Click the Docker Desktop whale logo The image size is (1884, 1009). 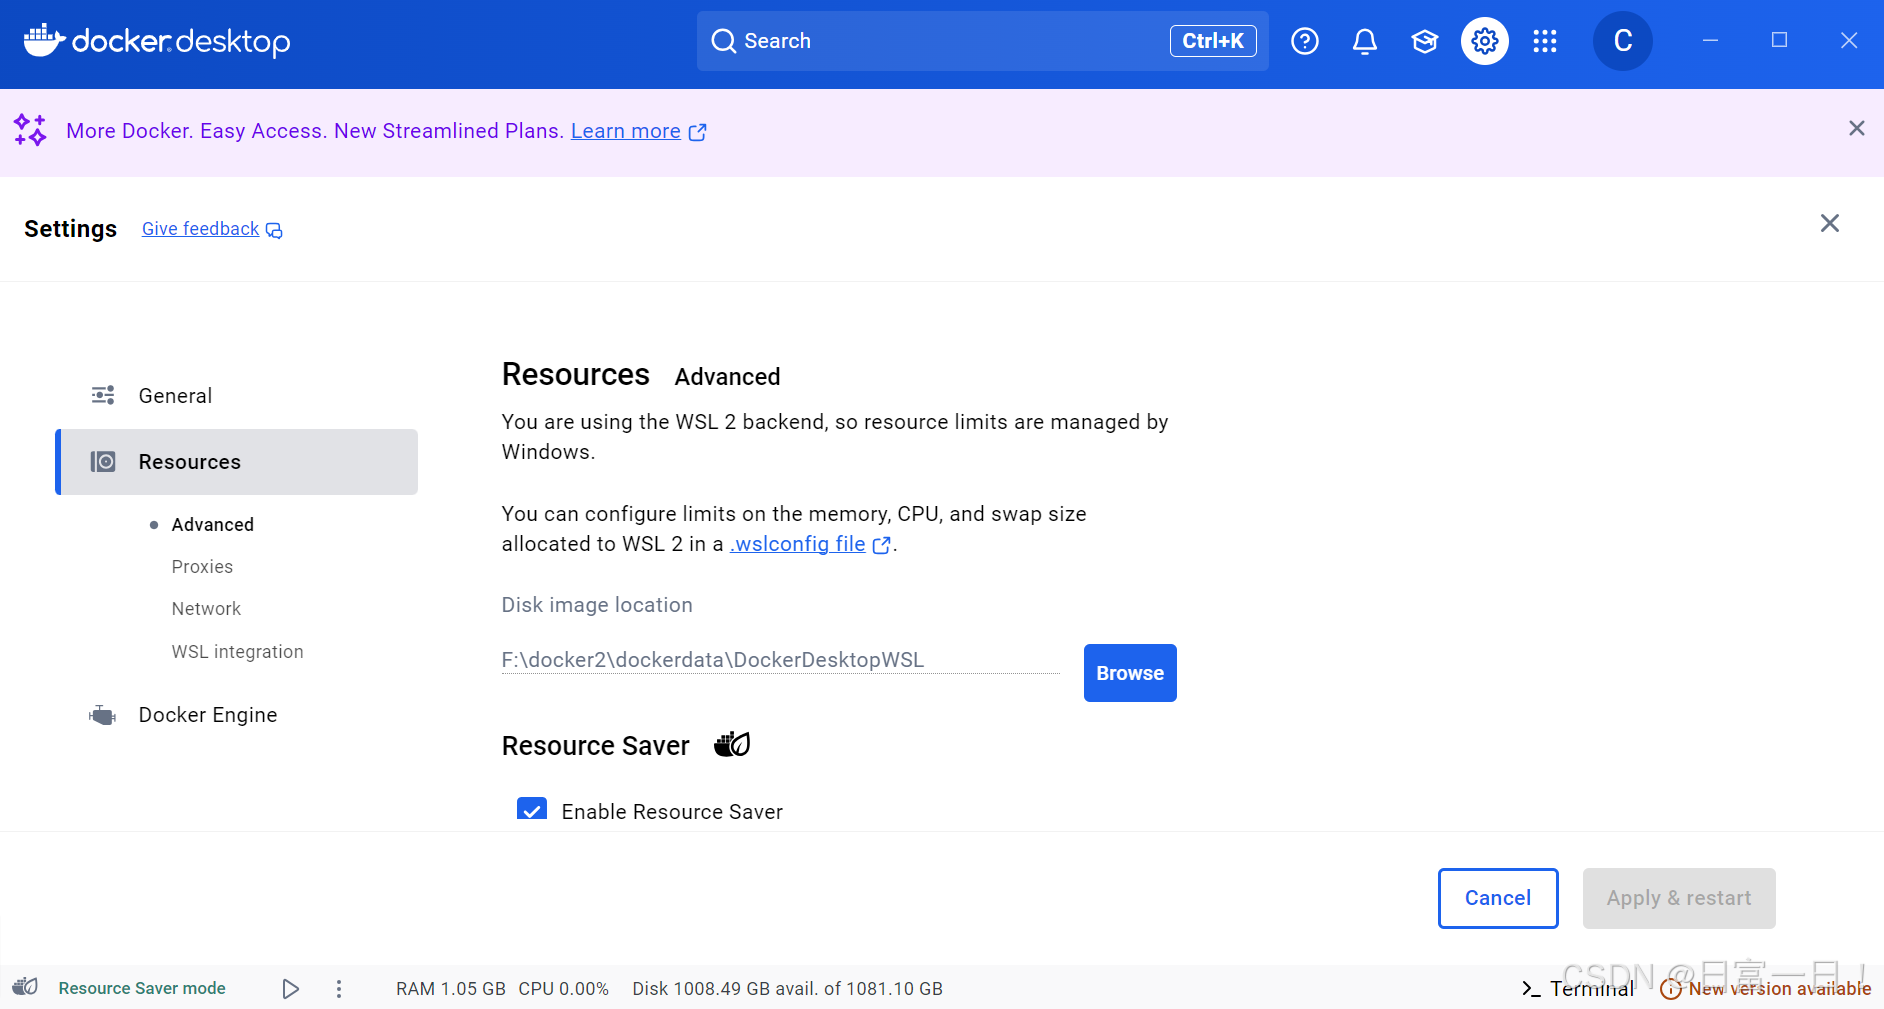44,40
